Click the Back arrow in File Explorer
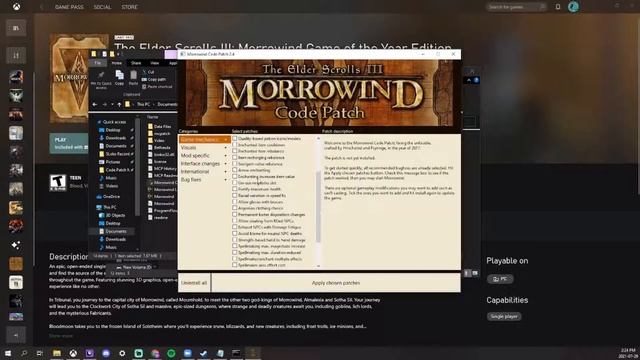 (95, 104)
